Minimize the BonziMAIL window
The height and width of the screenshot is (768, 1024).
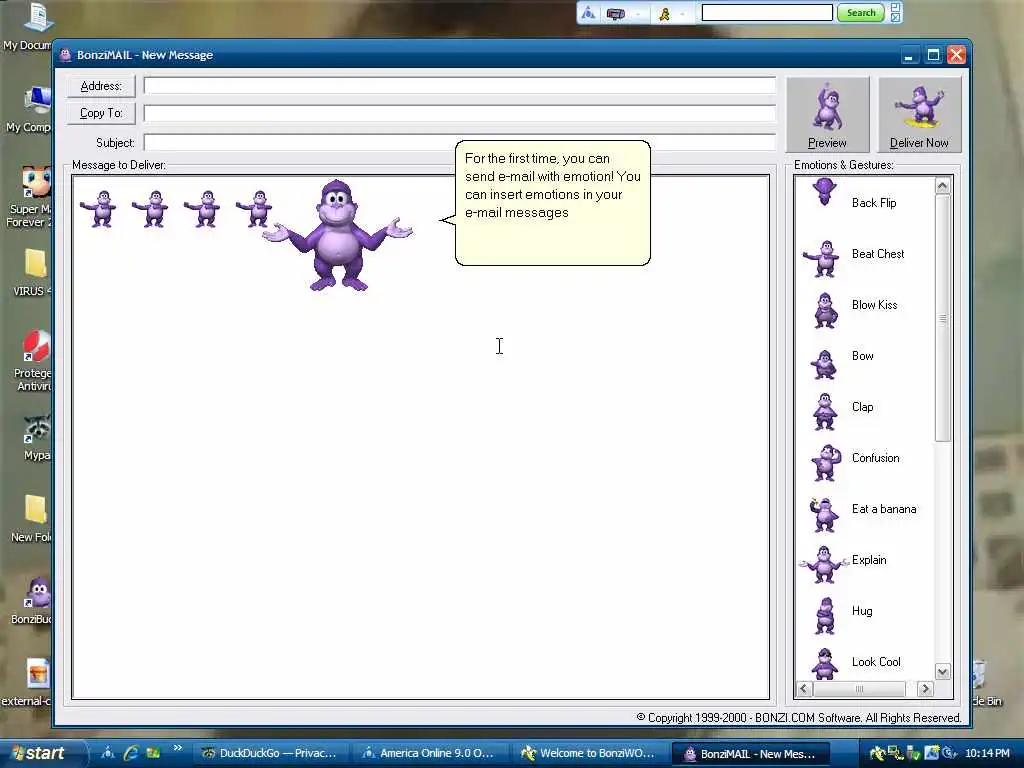(908, 56)
